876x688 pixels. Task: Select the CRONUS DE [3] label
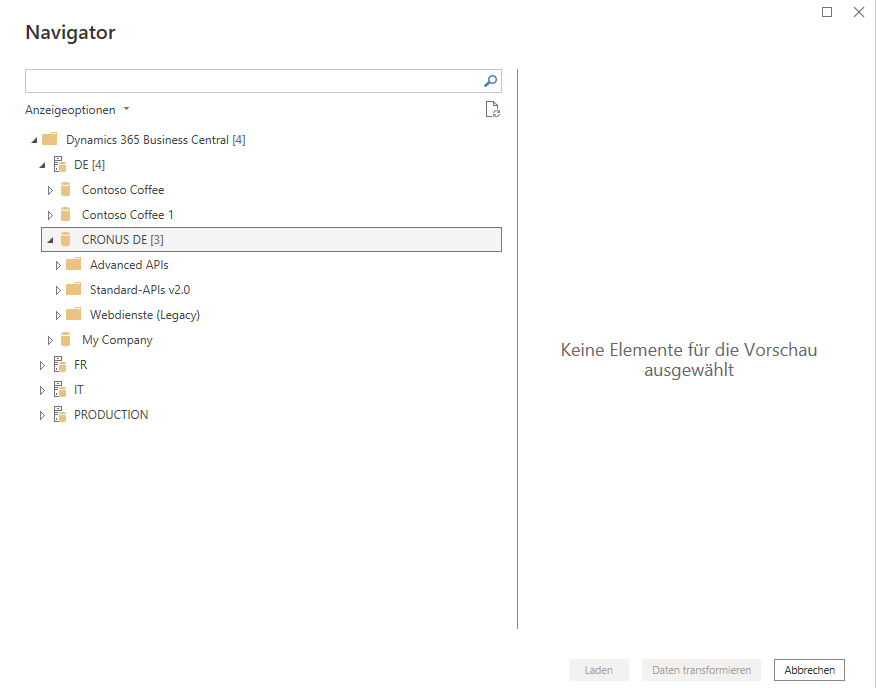point(122,239)
